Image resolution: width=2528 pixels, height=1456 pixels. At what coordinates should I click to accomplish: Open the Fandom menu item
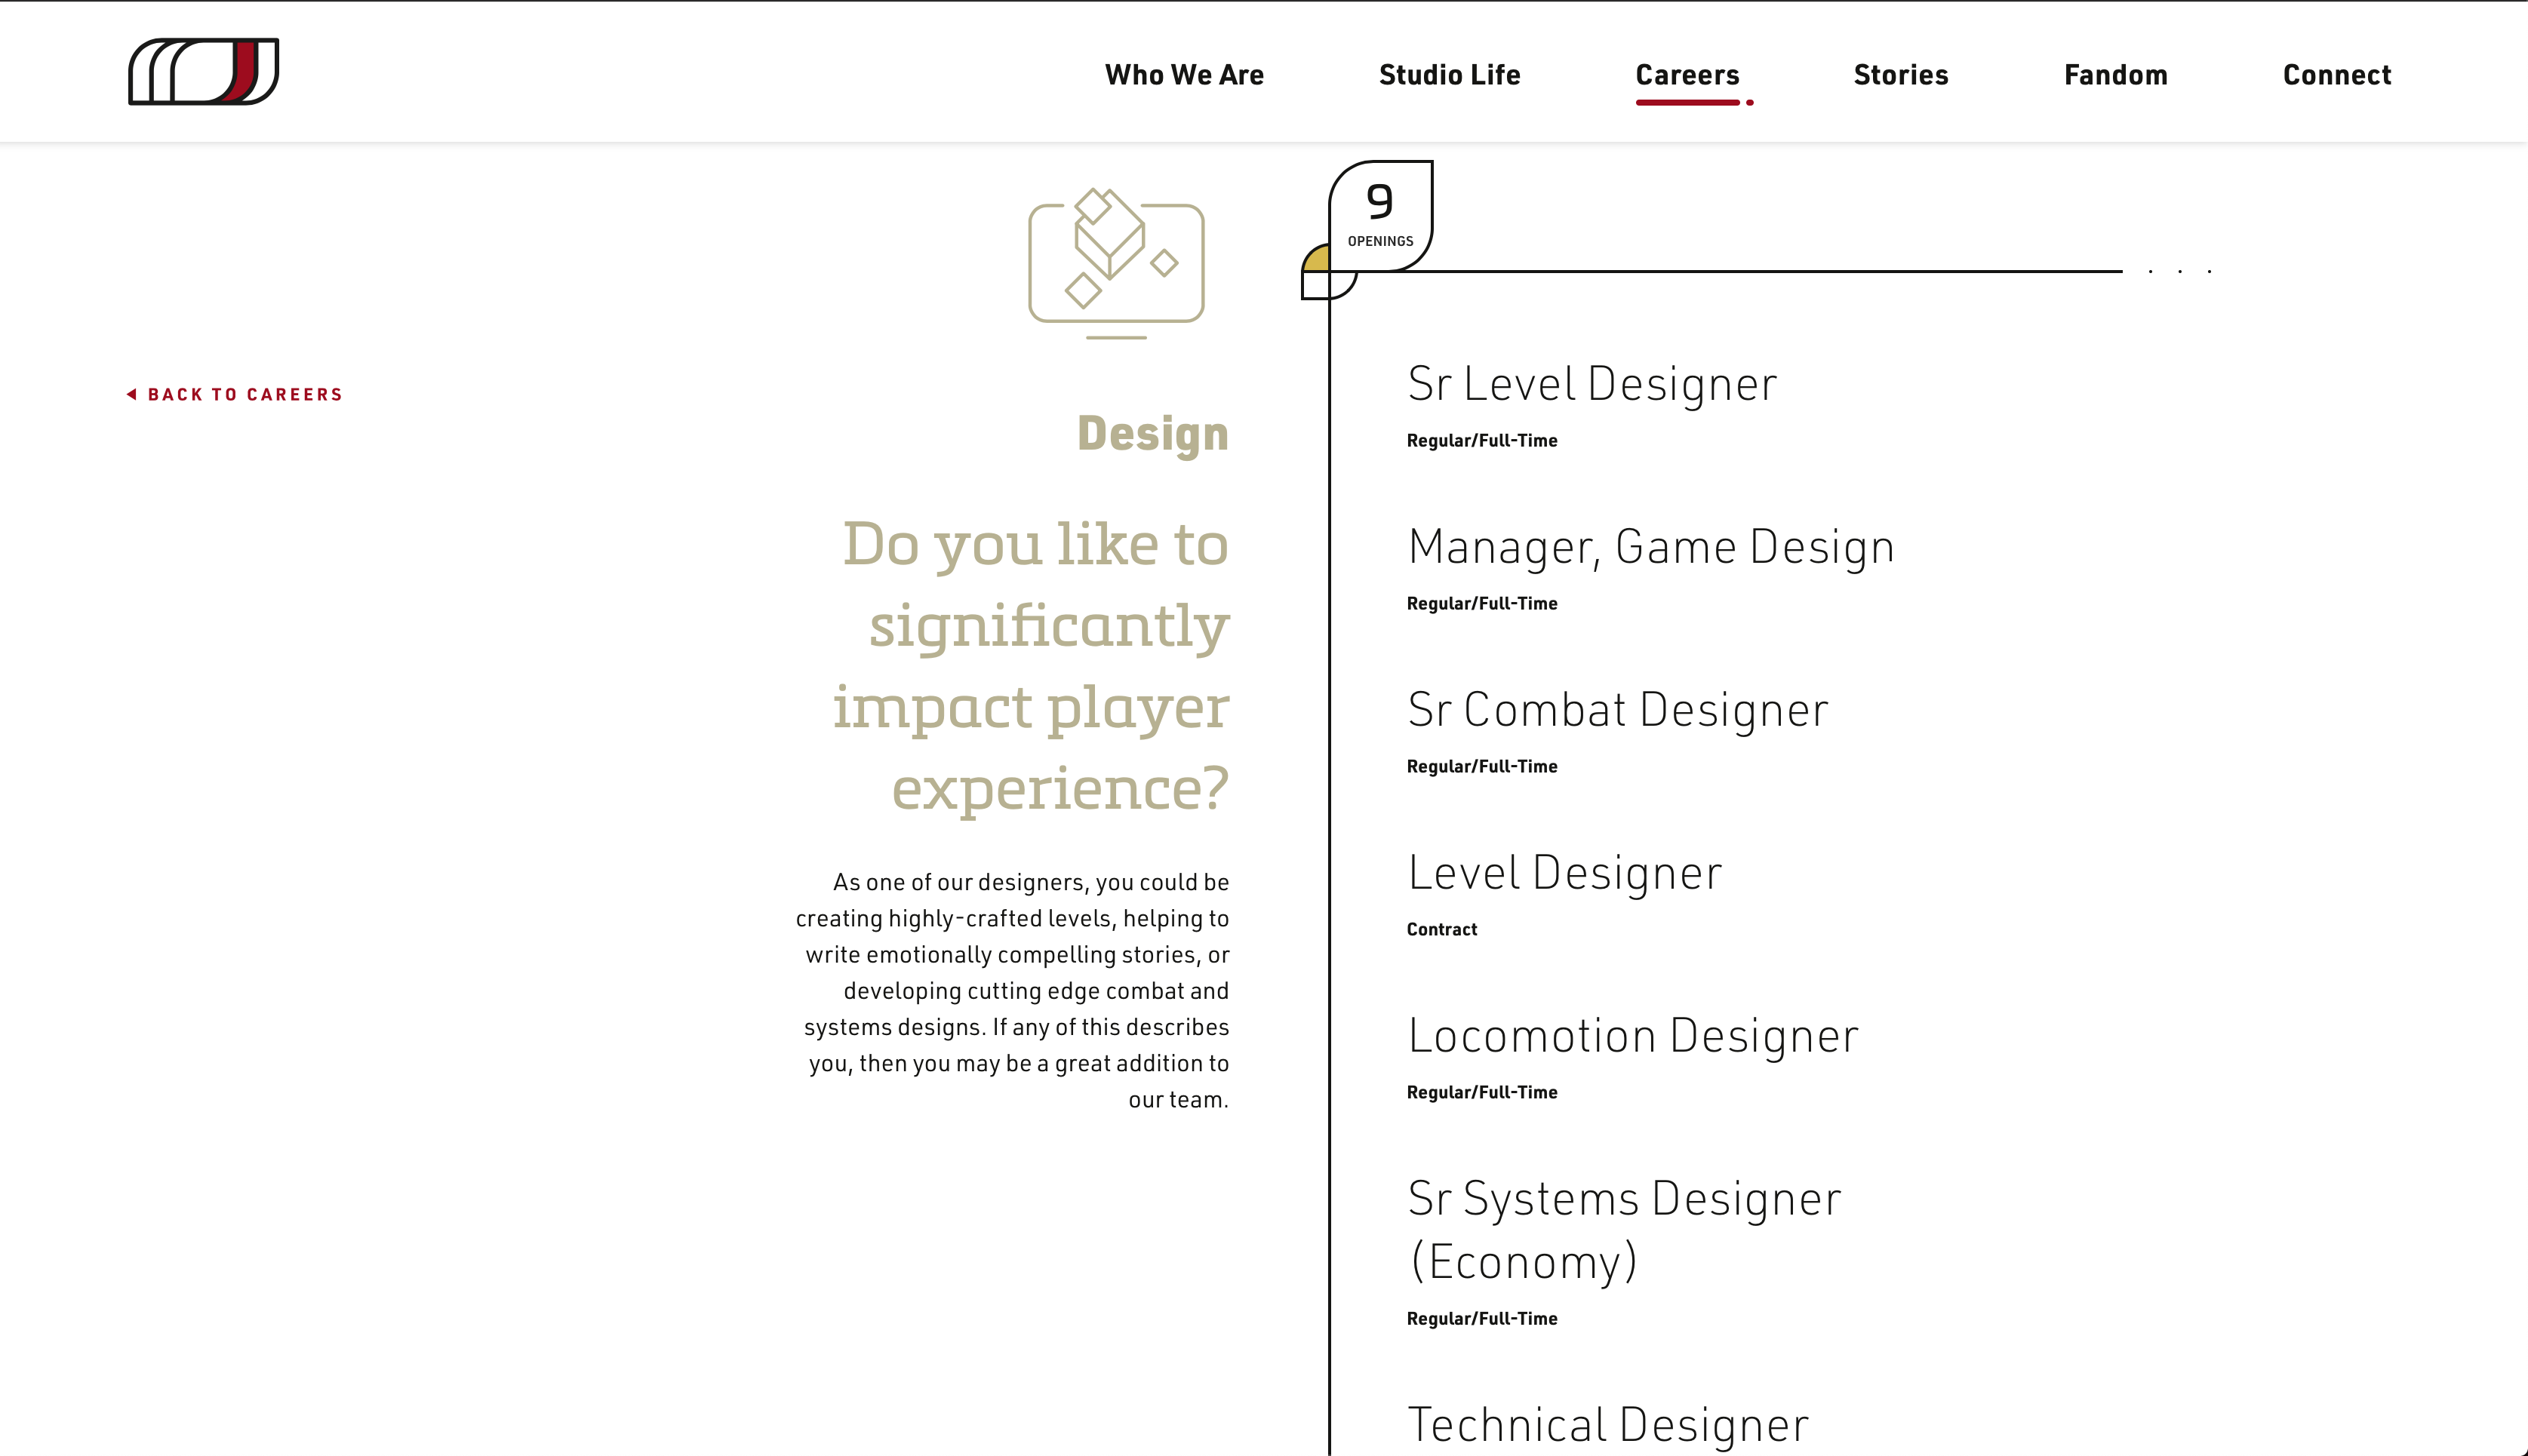pos(2115,75)
